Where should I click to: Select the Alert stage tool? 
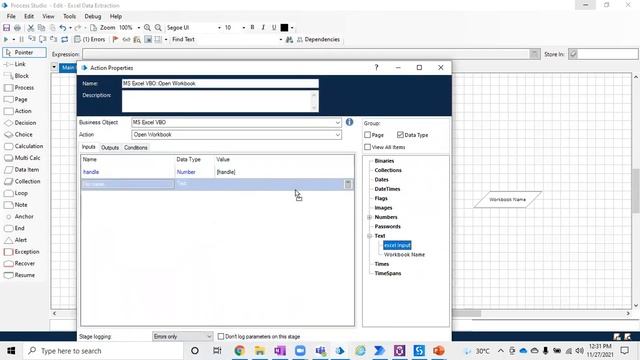[x=16, y=240]
